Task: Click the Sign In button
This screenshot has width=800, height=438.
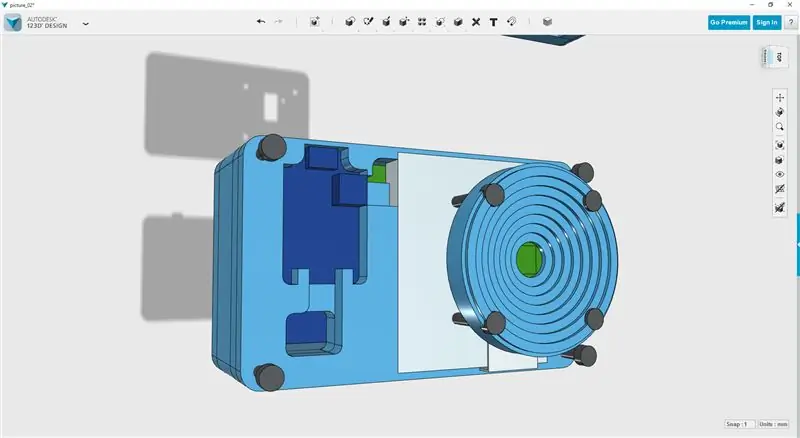Action: coord(767,22)
